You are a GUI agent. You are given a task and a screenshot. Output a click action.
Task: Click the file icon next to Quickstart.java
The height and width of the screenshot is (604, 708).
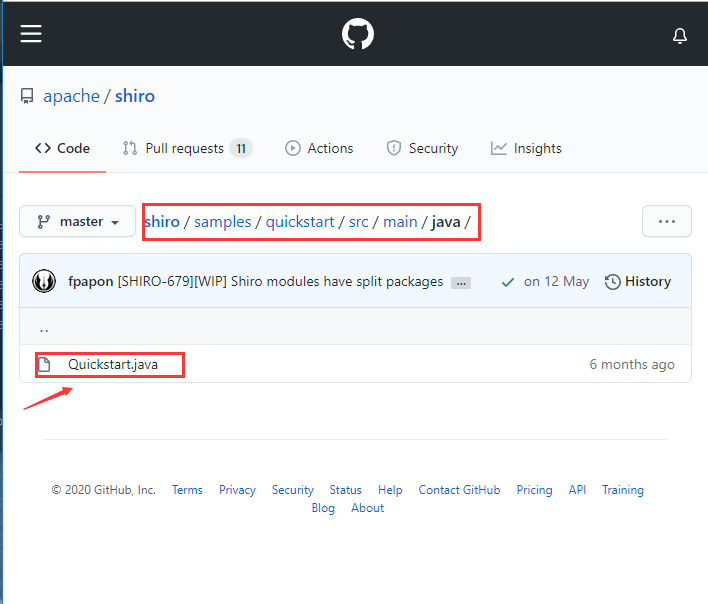tap(44, 364)
